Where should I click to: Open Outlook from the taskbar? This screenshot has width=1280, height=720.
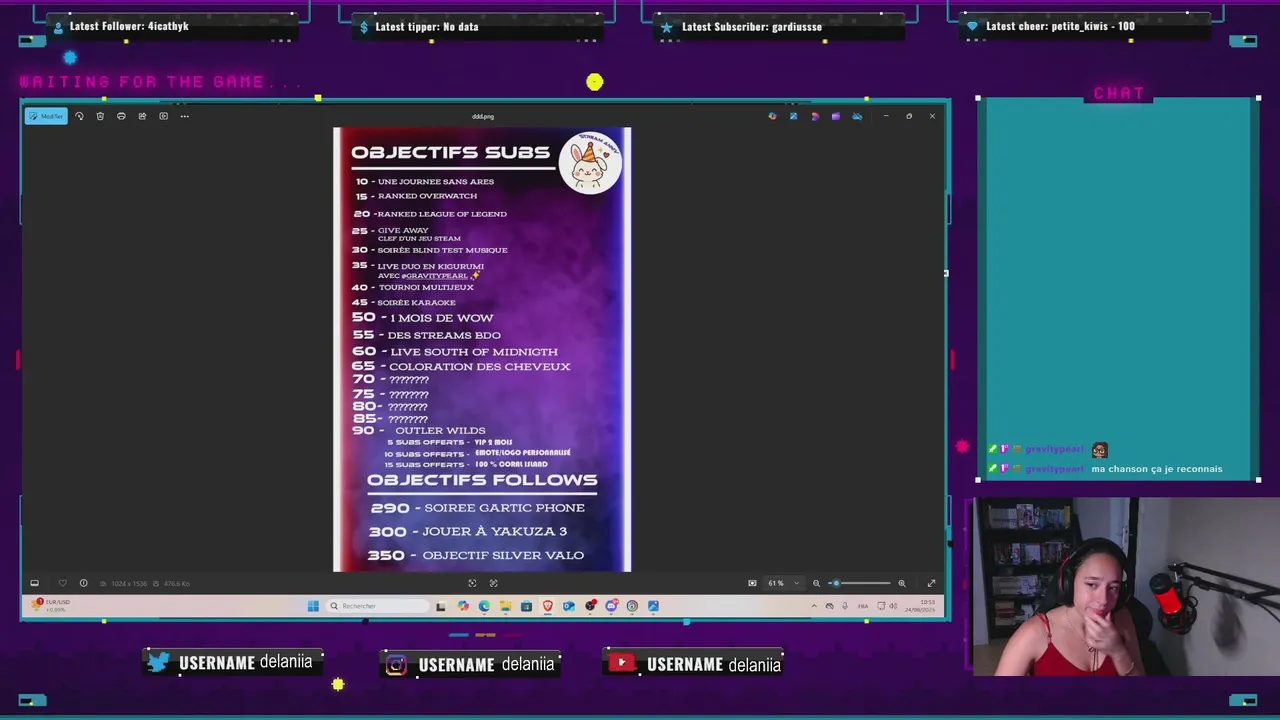[569, 605]
